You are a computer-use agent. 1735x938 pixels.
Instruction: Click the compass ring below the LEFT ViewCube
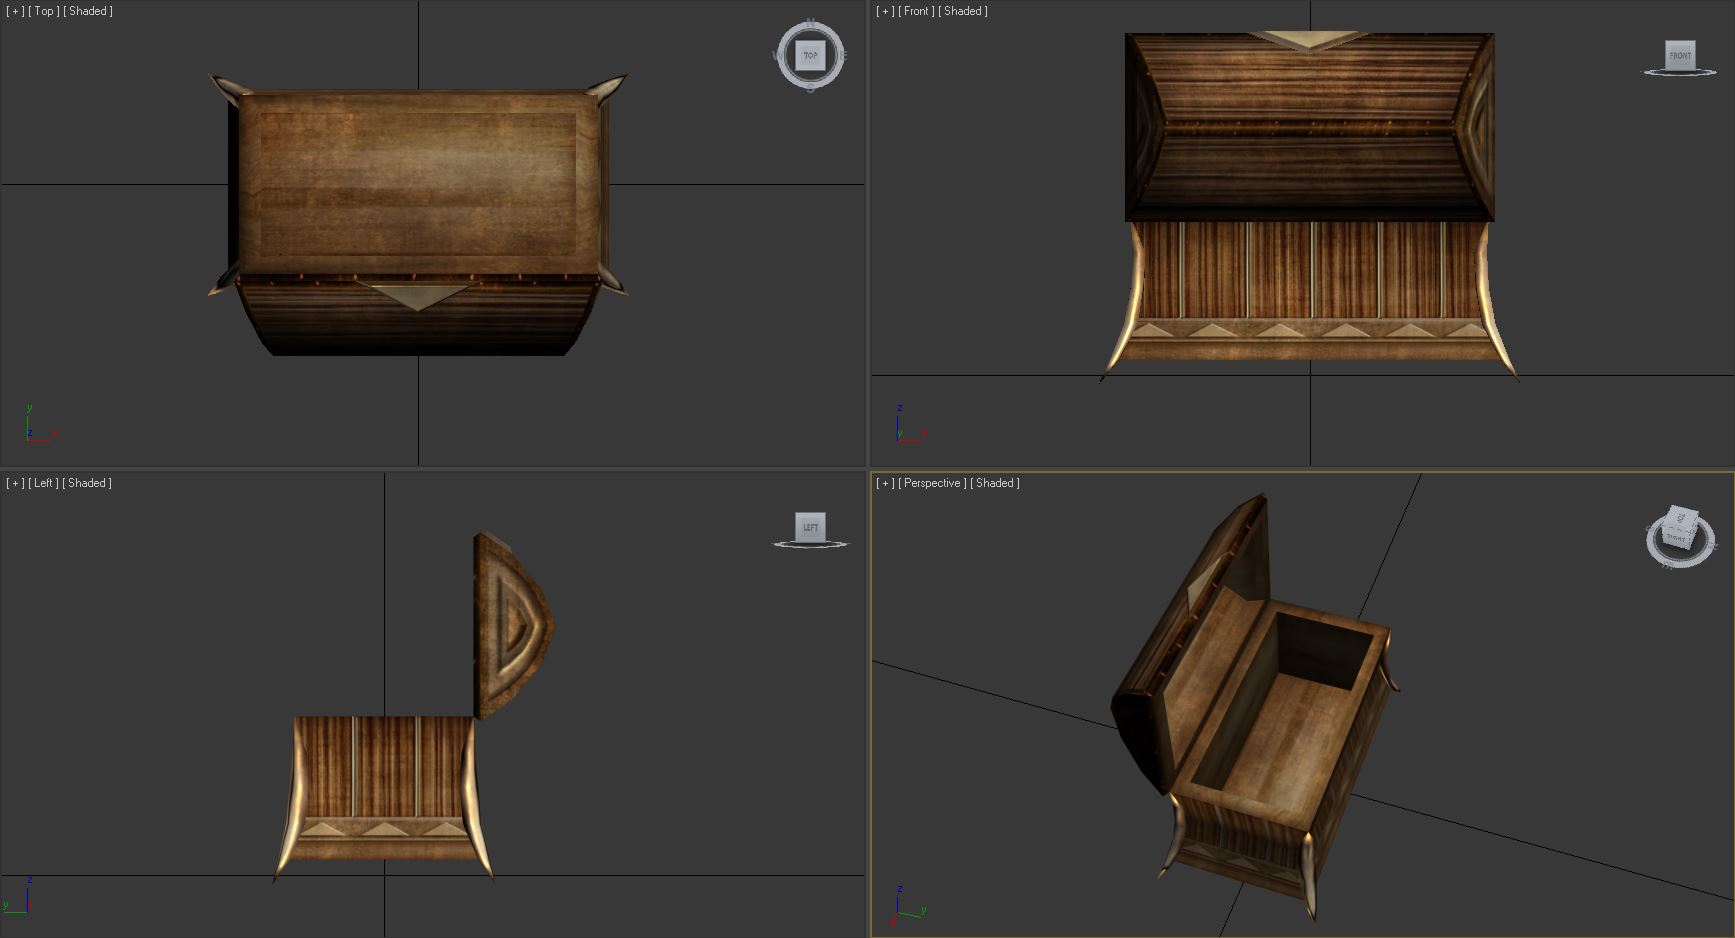(811, 545)
